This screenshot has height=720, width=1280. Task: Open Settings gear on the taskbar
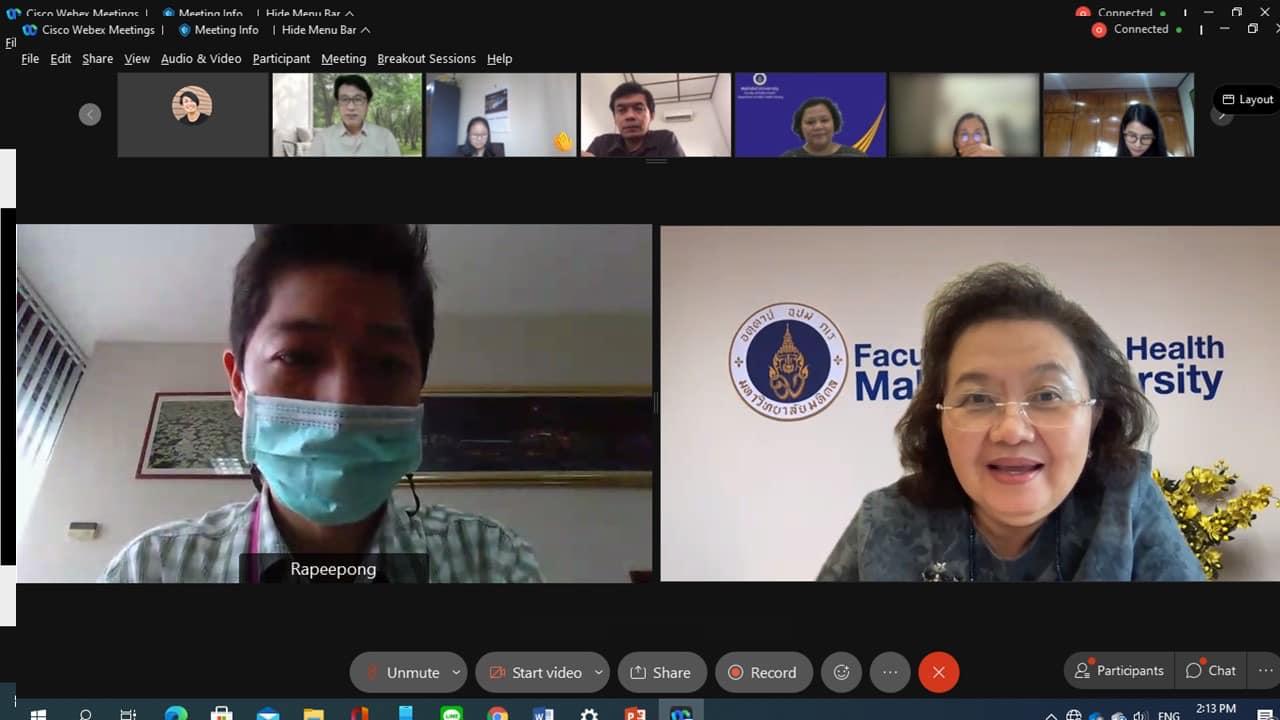coord(589,713)
